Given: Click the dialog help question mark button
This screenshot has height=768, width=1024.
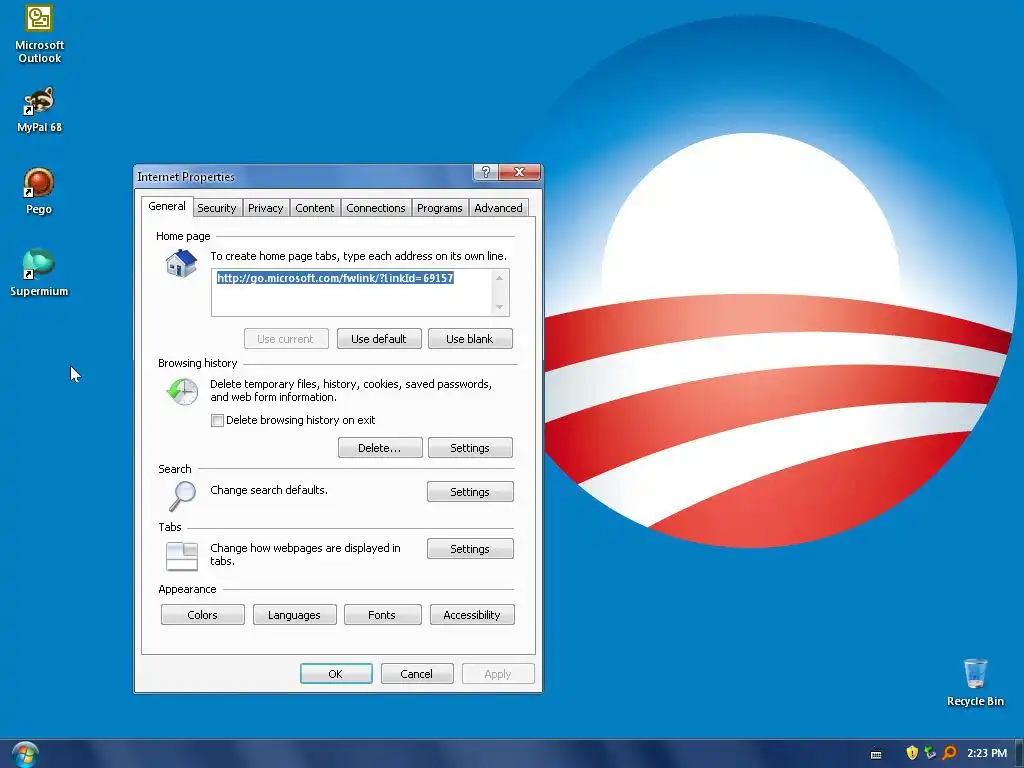Looking at the screenshot, I should pos(485,172).
